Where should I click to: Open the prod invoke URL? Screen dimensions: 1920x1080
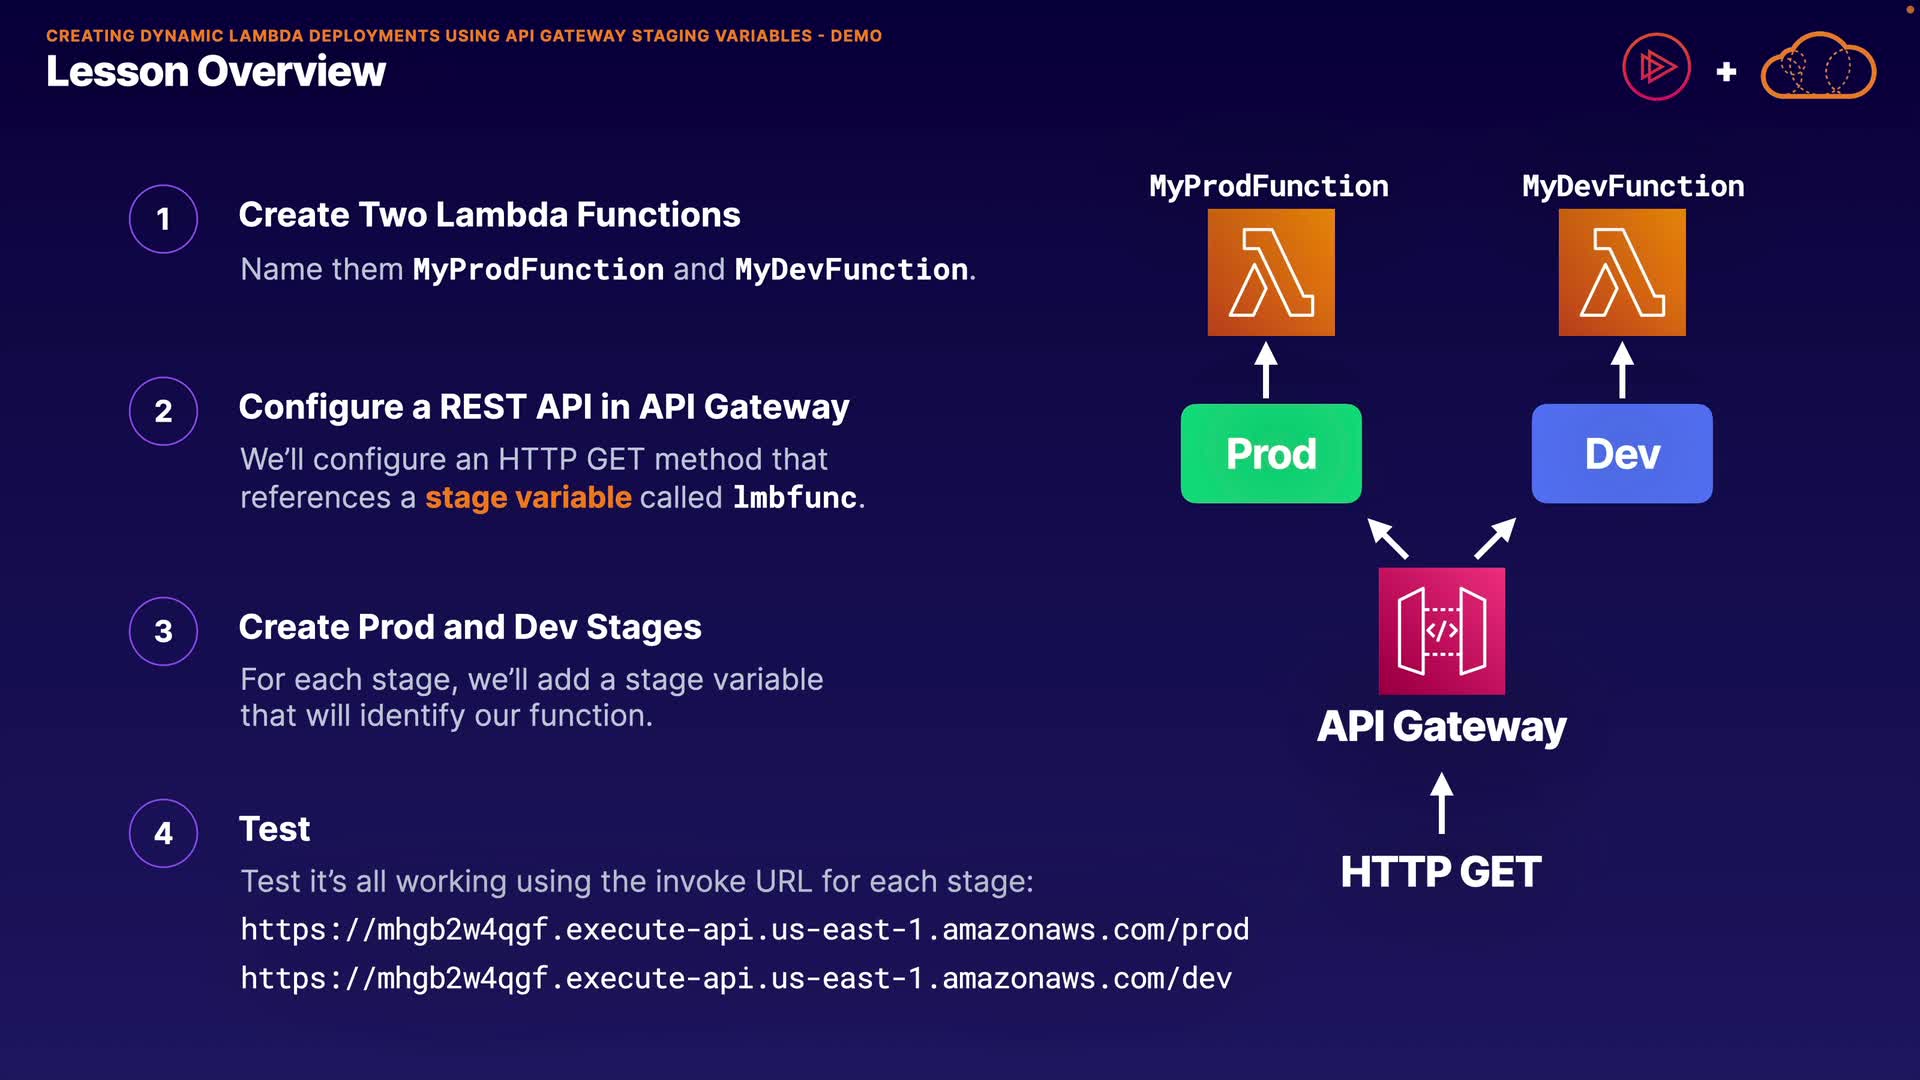tap(744, 930)
